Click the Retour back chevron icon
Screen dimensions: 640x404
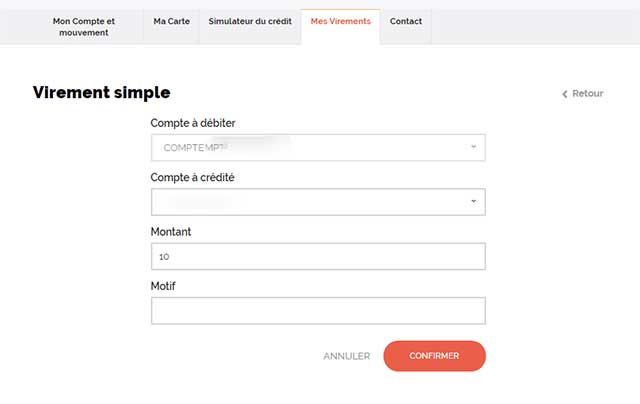tap(564, 94)
